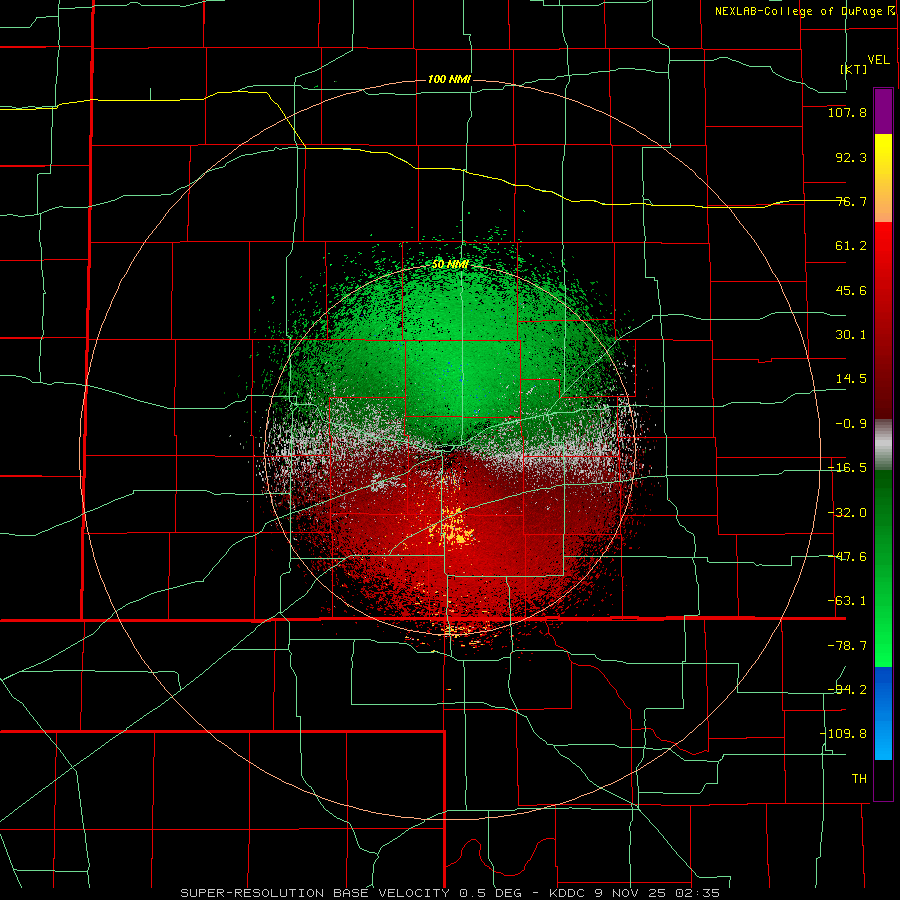Click the blue segment of the color bar
The width and height of the screenshot is (900, 900).
point(883,713)
